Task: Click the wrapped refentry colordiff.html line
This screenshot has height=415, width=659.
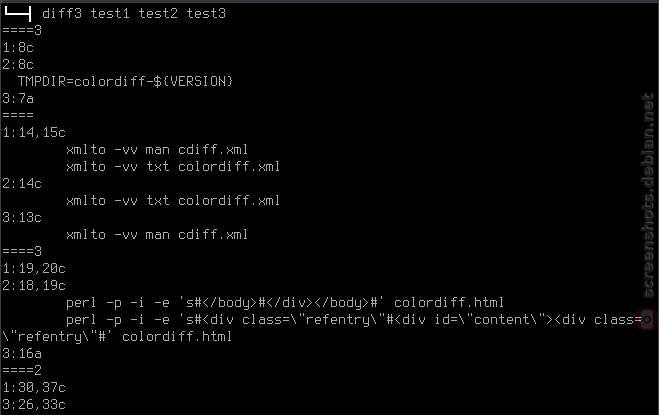Action: (117, 336)
